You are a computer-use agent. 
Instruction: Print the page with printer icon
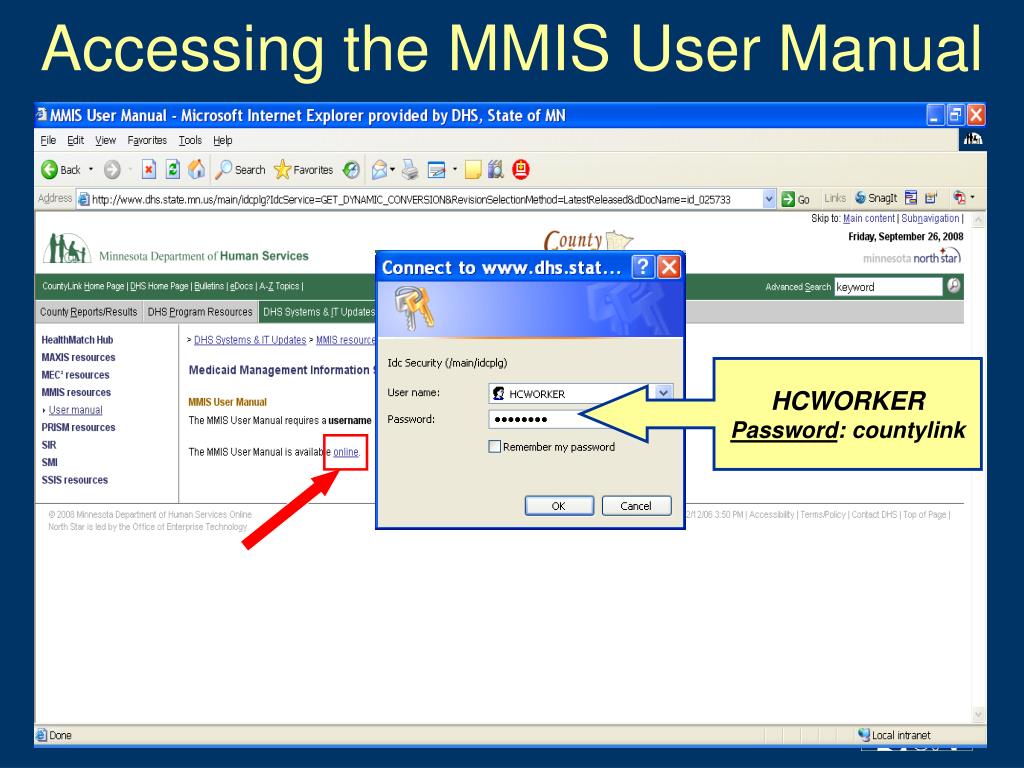click(x=409, y=170)
